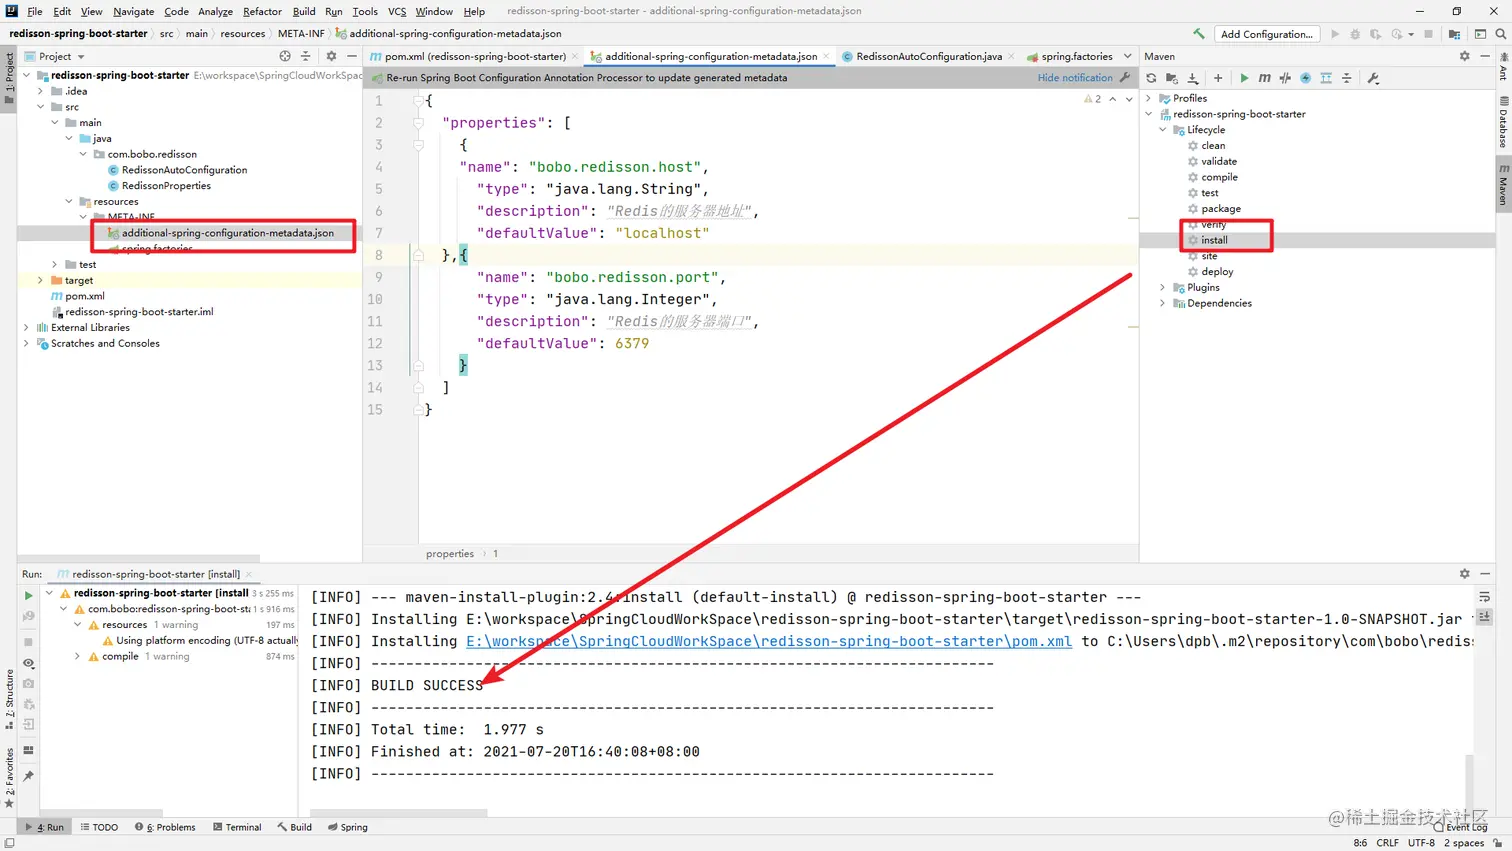Click the clean lifecycle goal

click(1213, 146)
